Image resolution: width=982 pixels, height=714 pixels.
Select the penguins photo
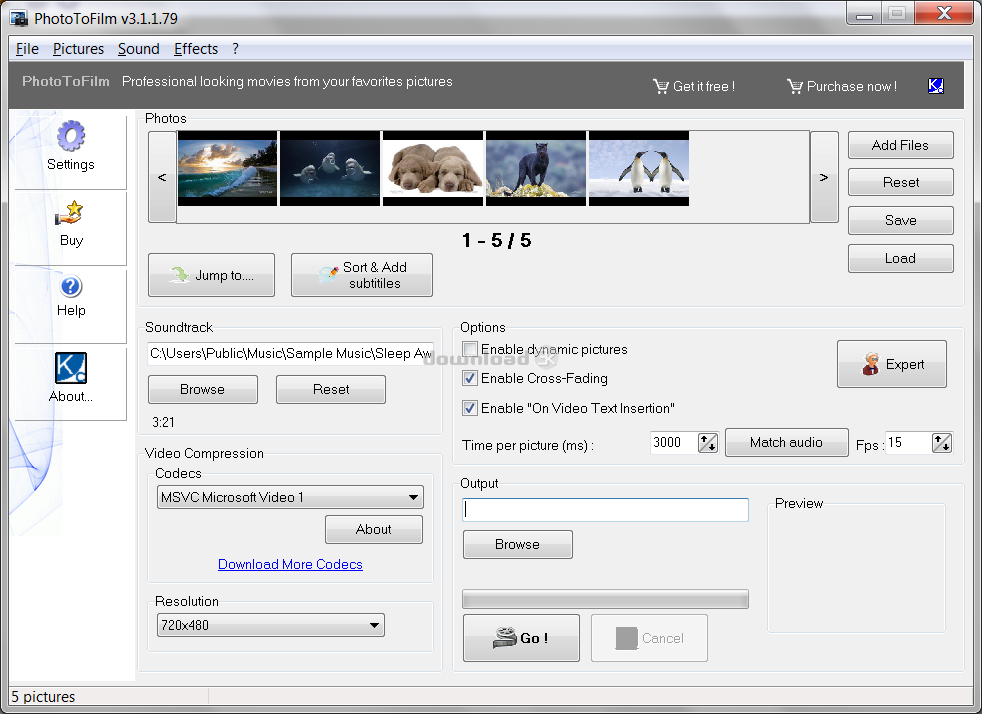point(639,168)
